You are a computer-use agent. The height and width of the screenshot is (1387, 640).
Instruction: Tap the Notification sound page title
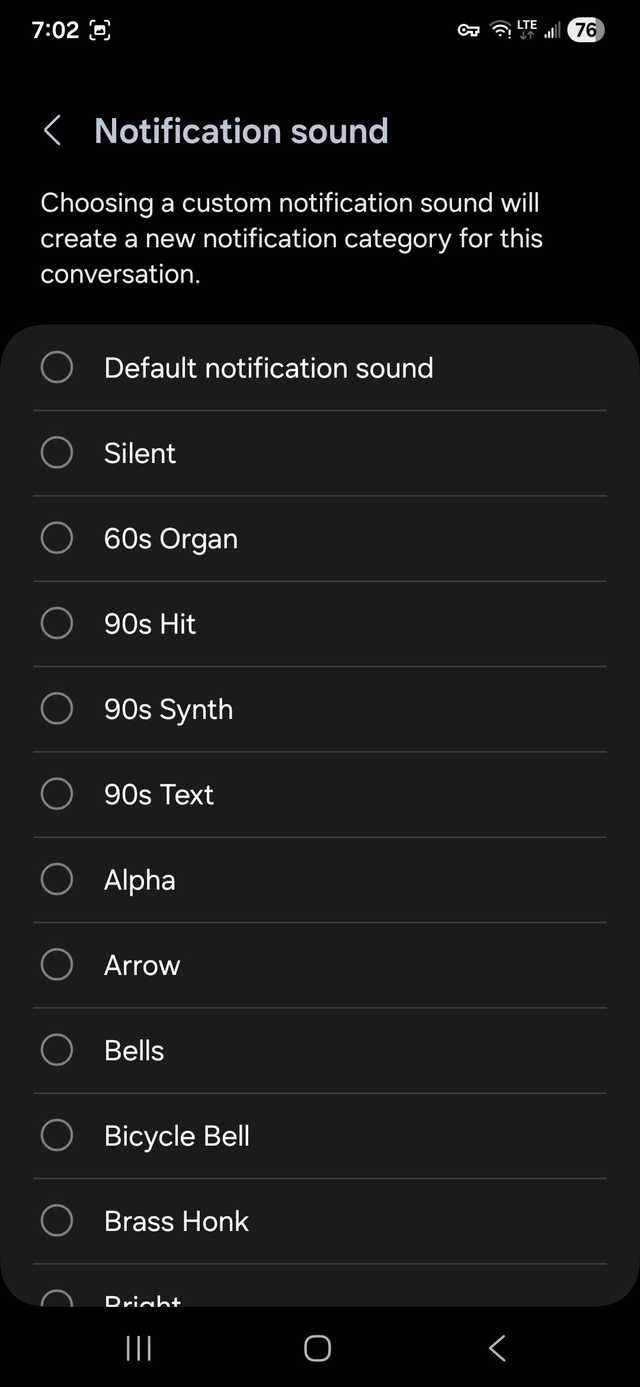pos(241,131)
